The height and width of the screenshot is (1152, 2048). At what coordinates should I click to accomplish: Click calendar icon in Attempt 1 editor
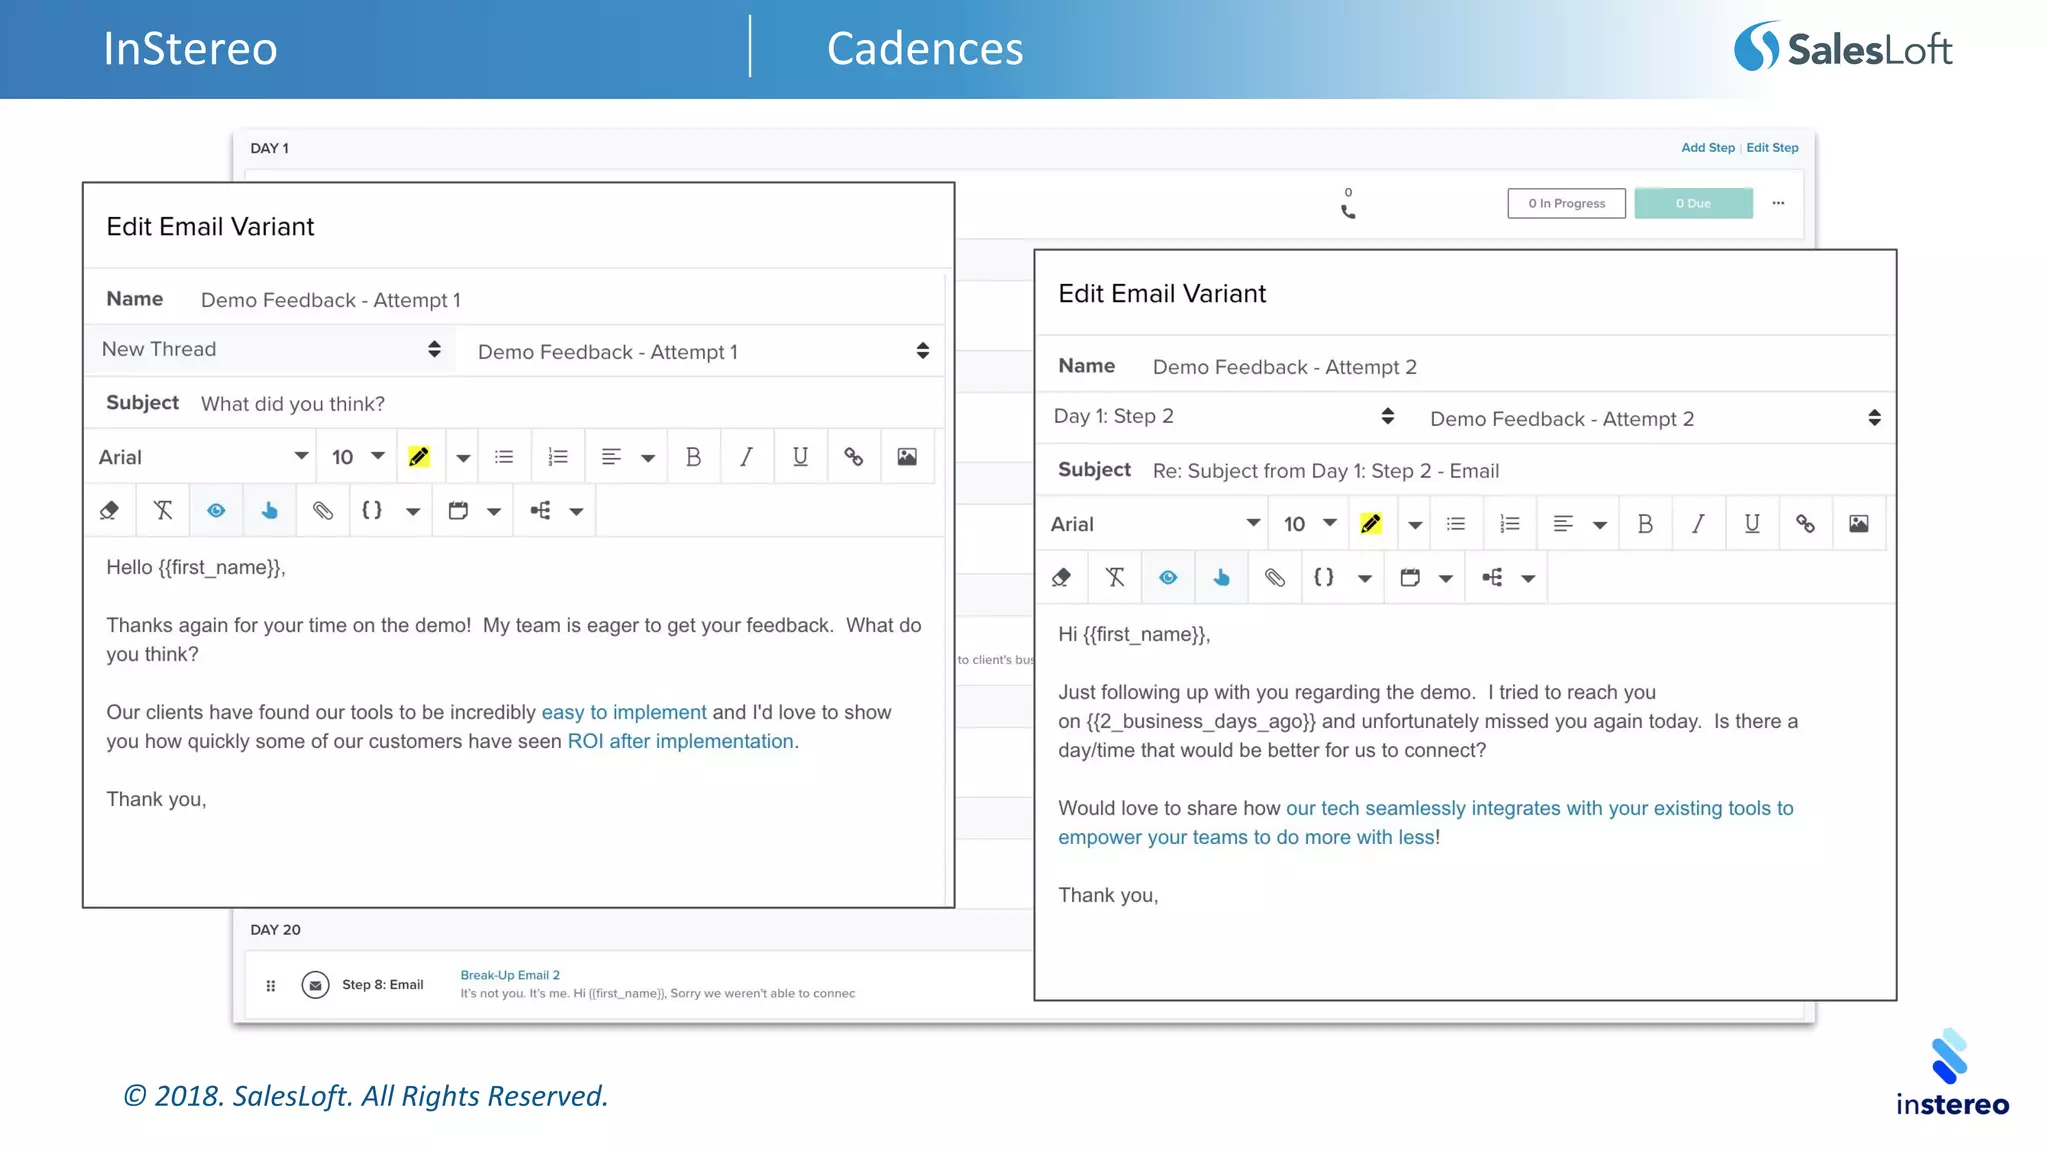458,511
